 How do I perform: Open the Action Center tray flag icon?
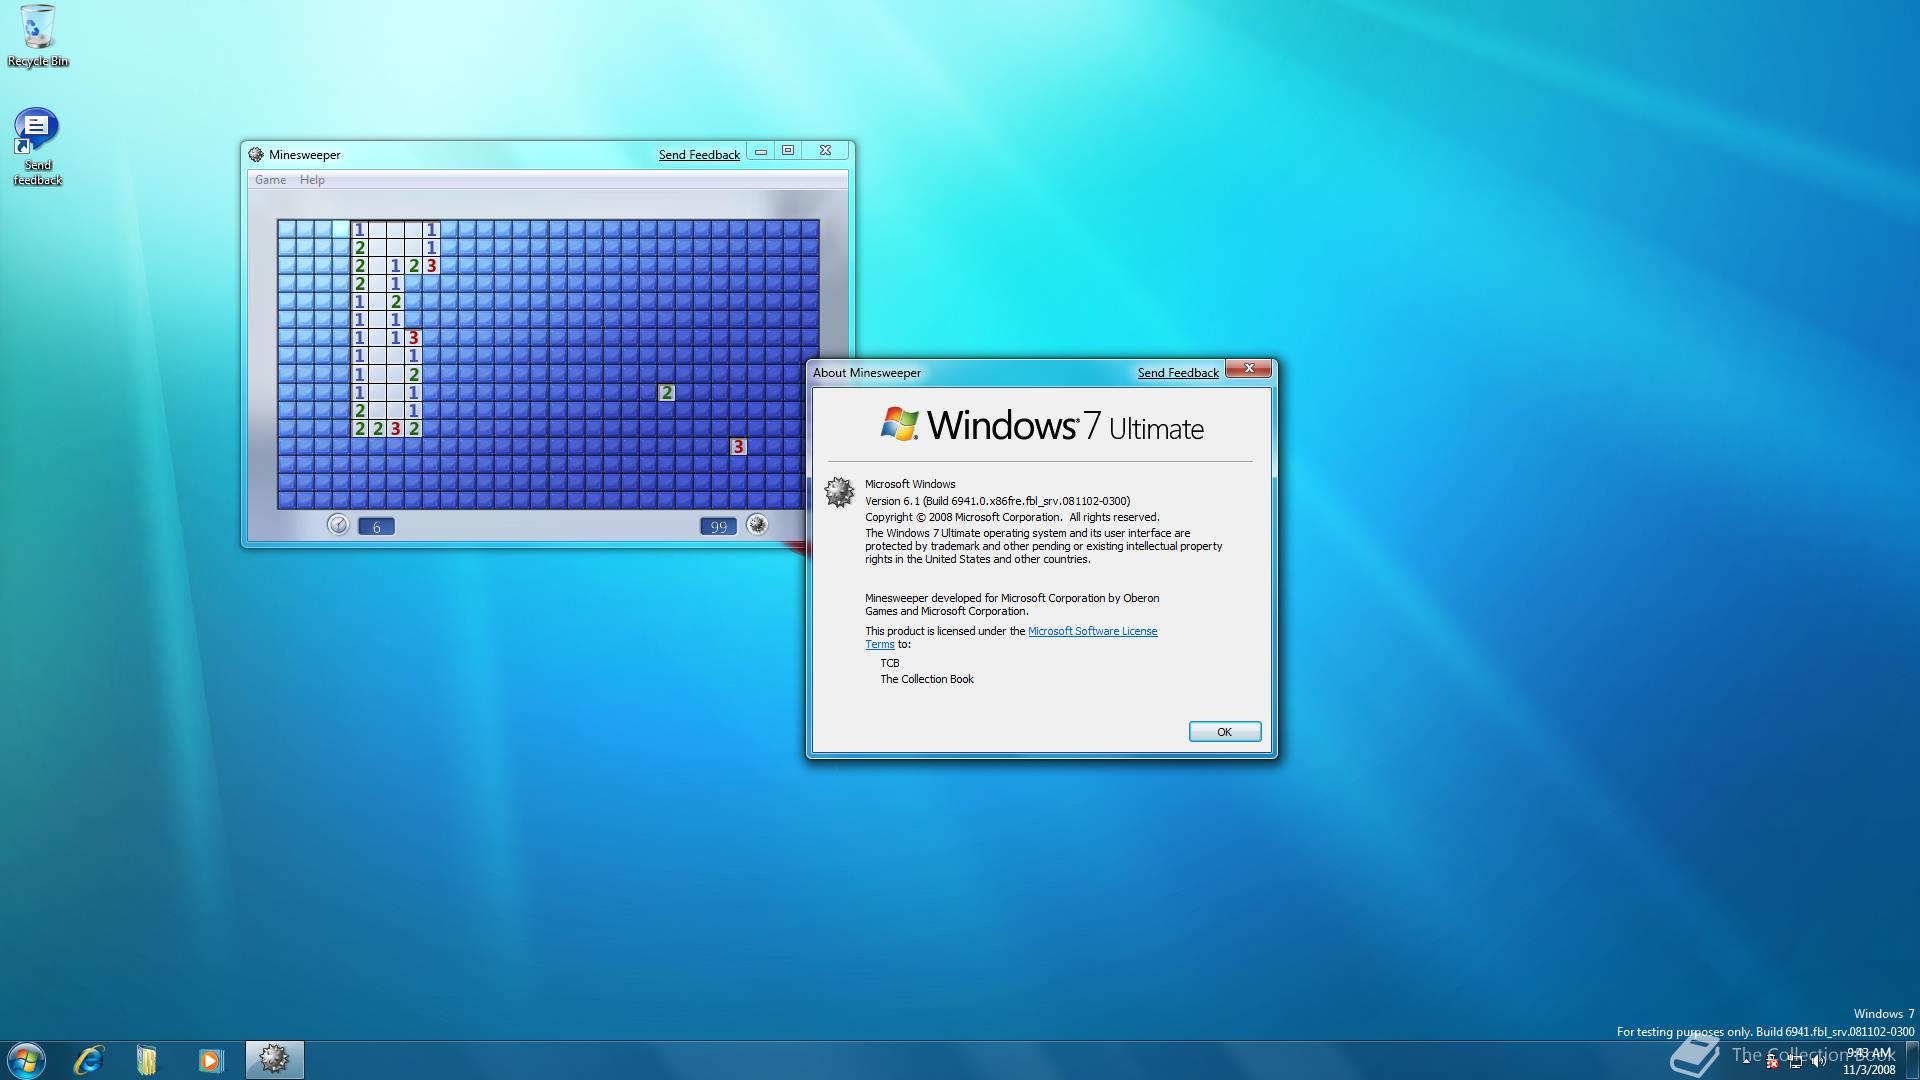(1772, 1062)
